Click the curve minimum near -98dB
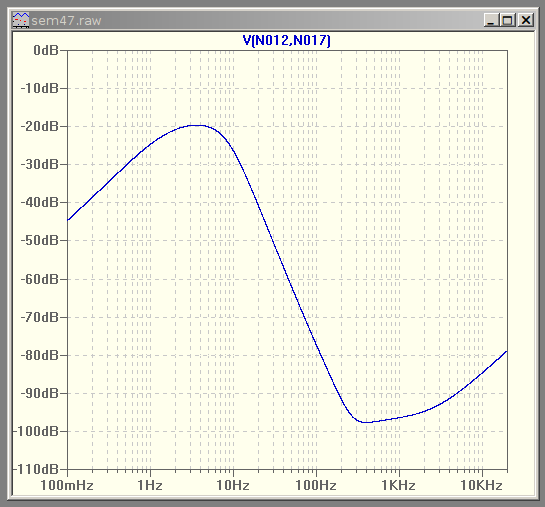This screenshot has height=507, width=545. (x=366, y=422)
